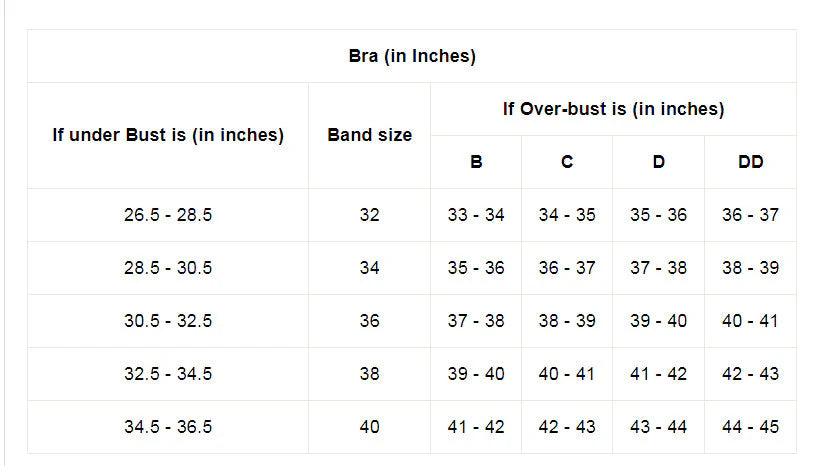This screenshot has height=466, width=818.
Task: Select the C cup column header
Action: coord(567,162)
